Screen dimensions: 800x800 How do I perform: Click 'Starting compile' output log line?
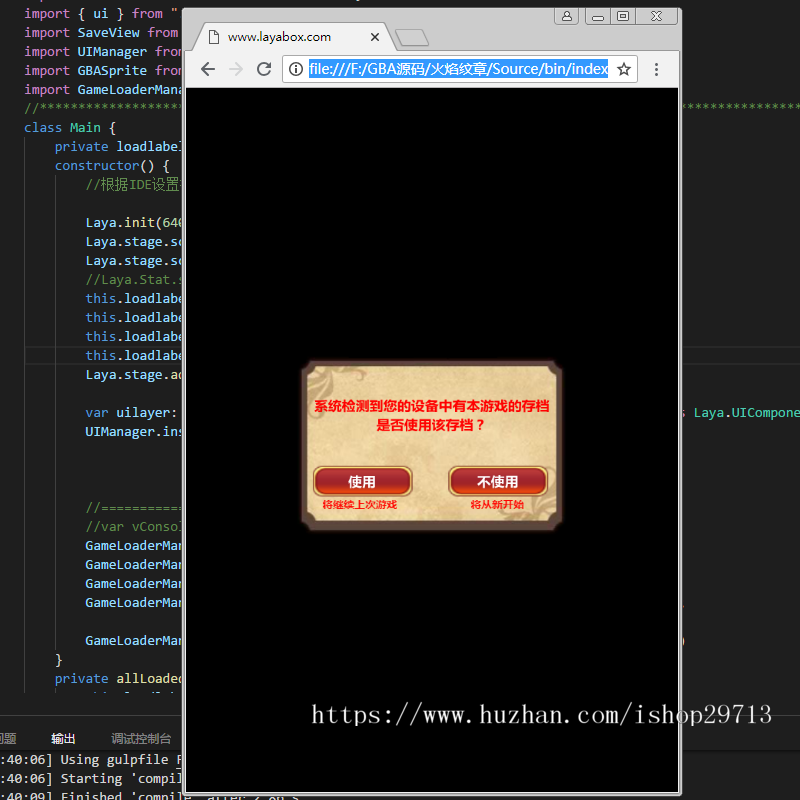tap(91, 779)
